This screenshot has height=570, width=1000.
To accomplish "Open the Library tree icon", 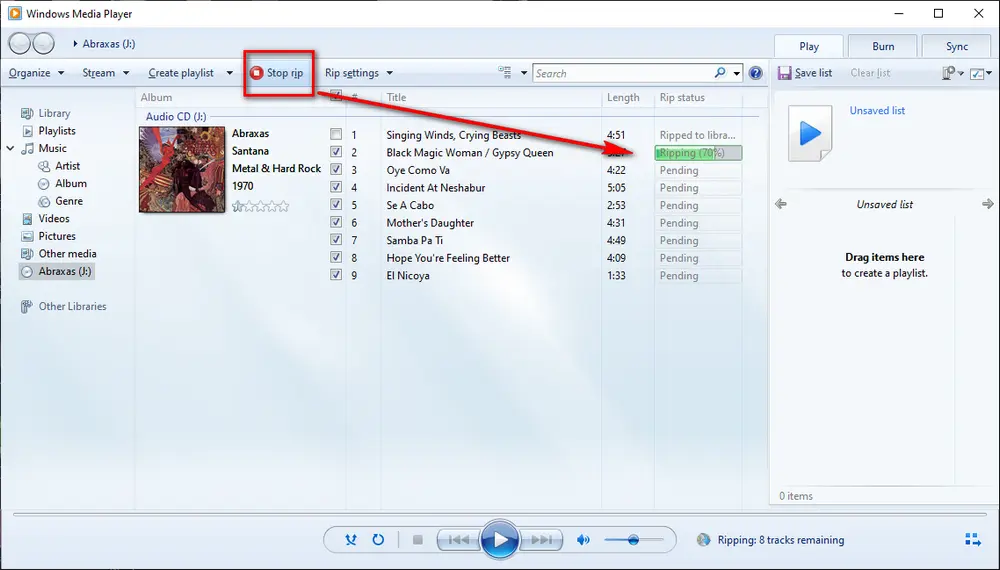I will coord(27,113).
